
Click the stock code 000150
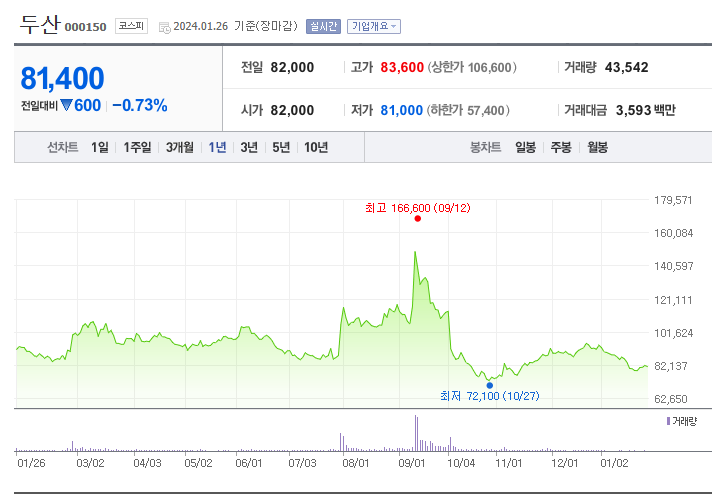[x=85, y=27]
